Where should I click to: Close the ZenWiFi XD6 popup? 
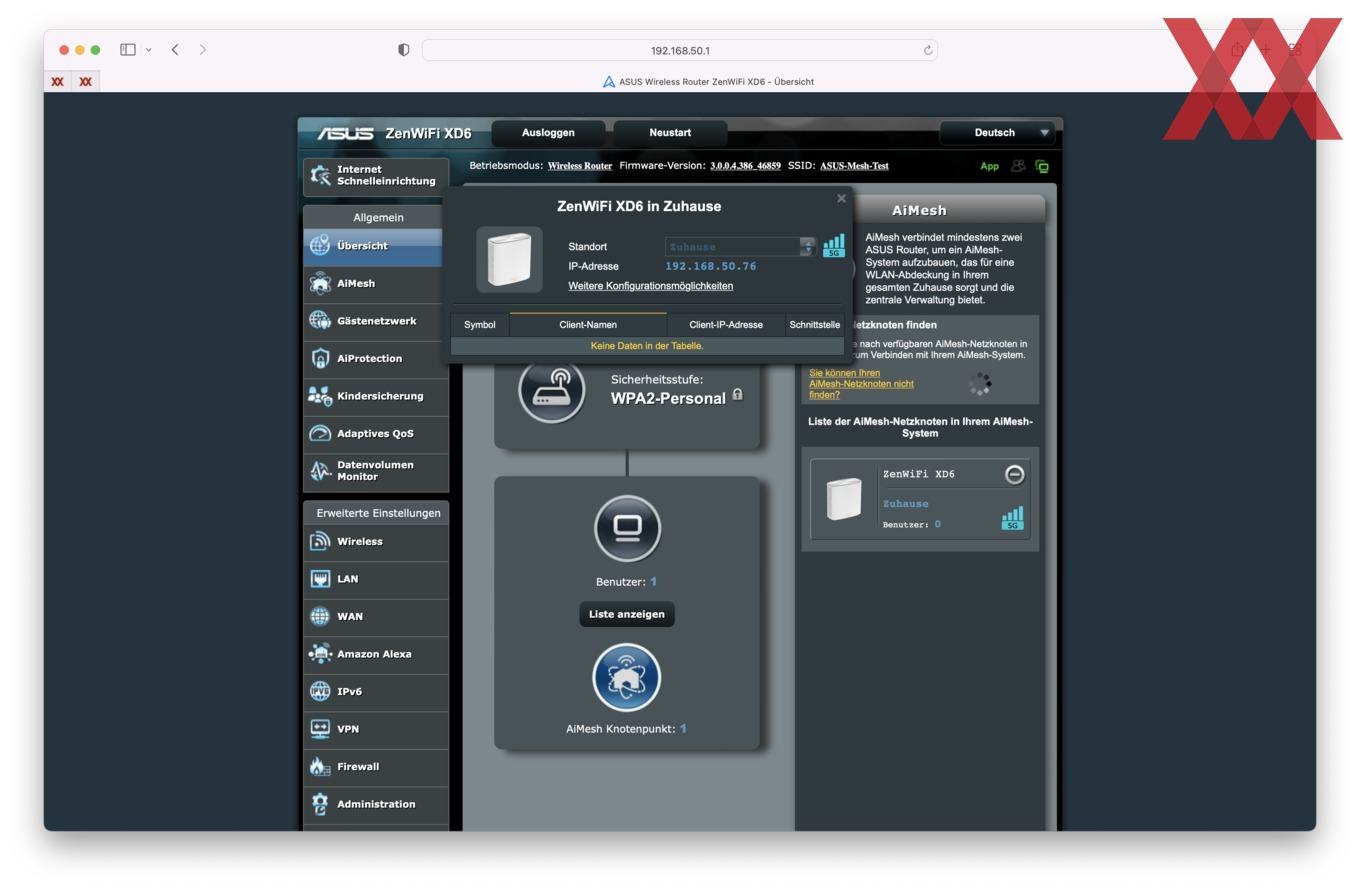841,198
